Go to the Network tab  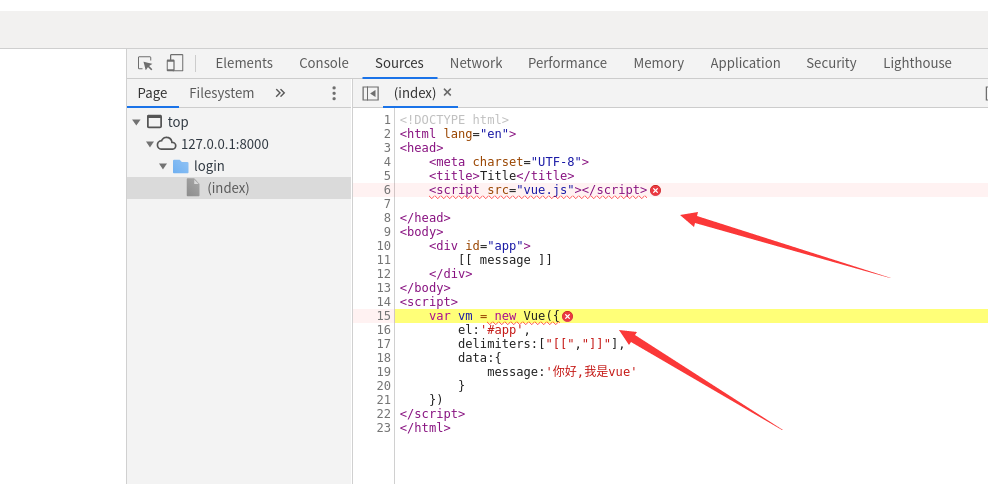point(476,63)
